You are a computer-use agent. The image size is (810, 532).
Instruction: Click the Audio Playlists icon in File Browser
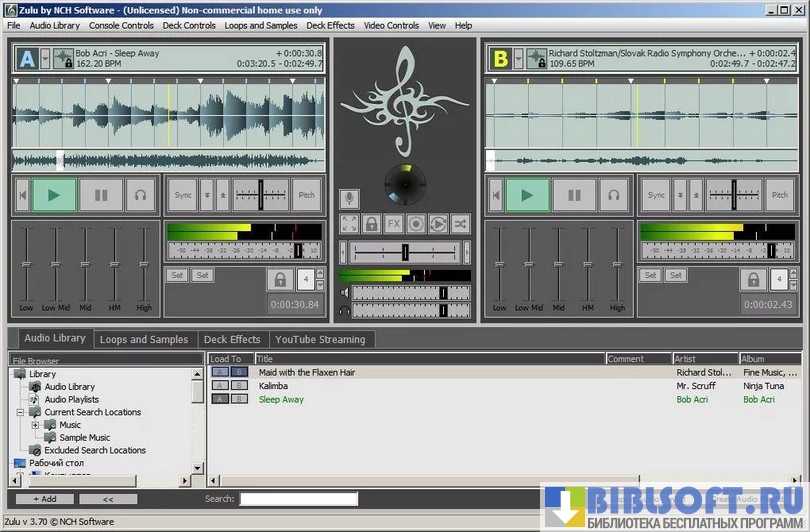click(x=36, y=399)
